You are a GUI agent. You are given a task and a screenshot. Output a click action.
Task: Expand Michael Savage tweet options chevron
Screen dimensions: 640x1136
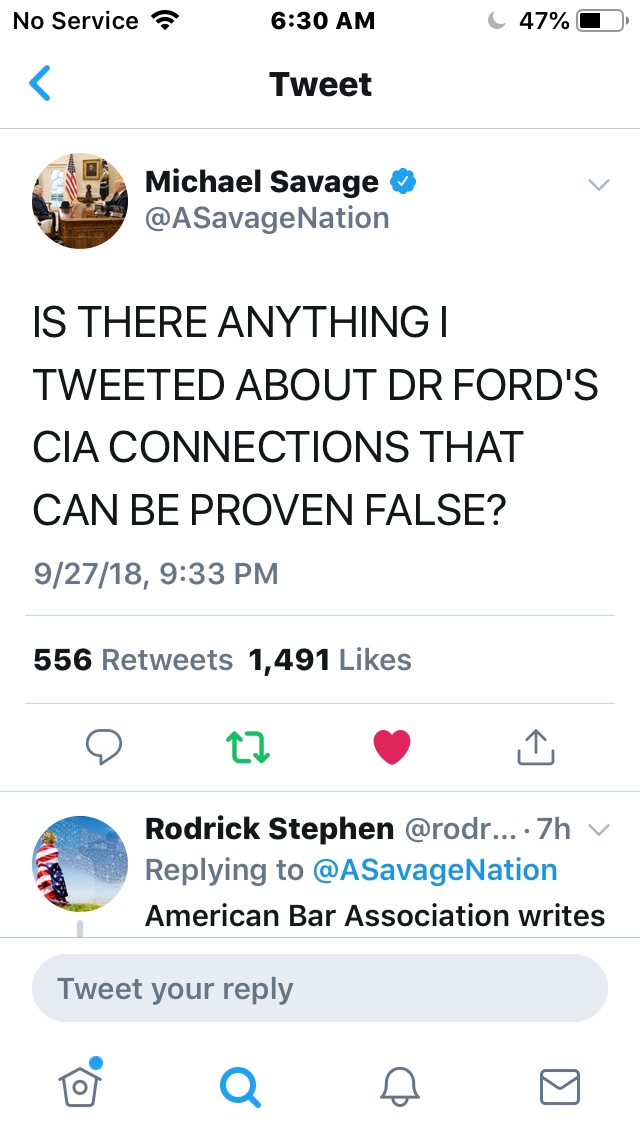598,185
